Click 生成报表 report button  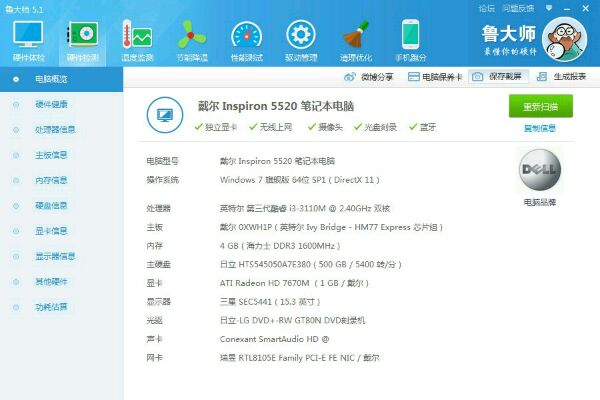click(561, 77)
